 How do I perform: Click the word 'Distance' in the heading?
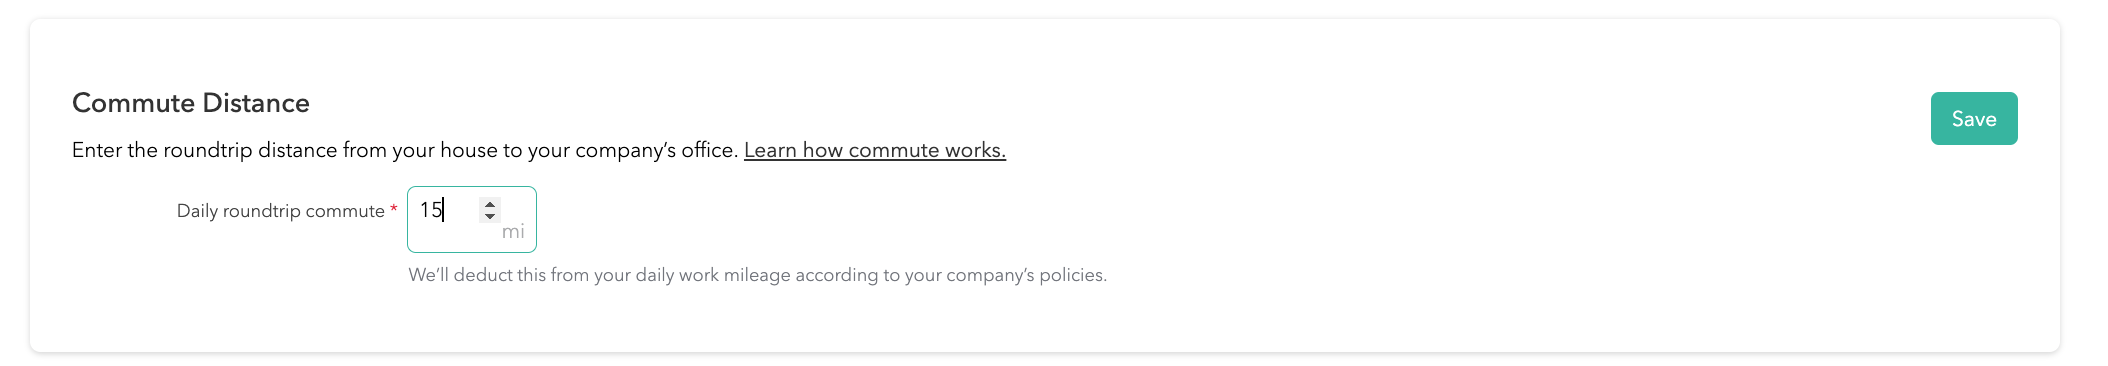click(x=256, y=103)
